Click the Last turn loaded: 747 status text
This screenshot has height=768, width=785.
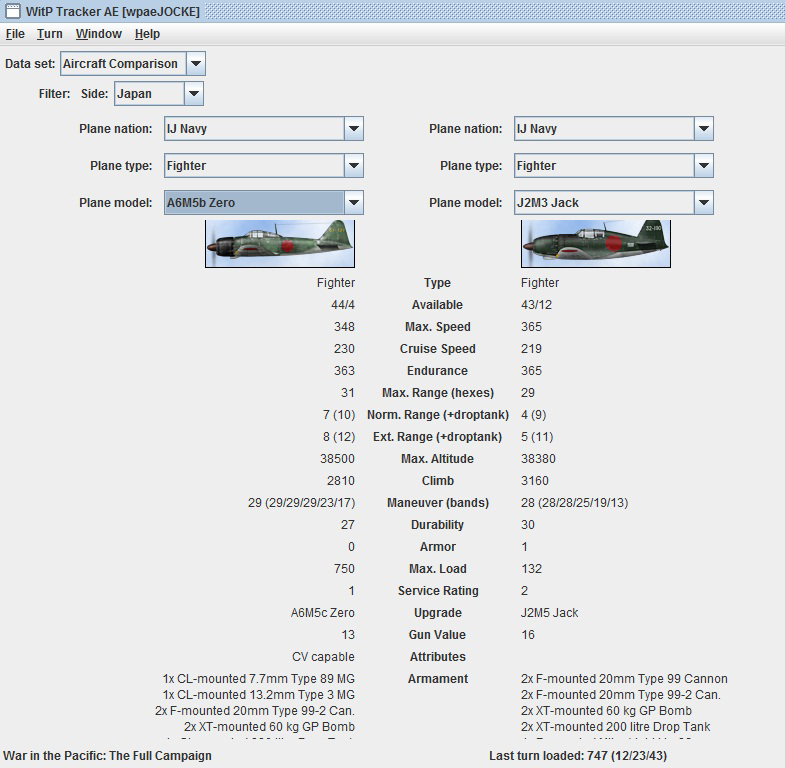coord(578,756)
